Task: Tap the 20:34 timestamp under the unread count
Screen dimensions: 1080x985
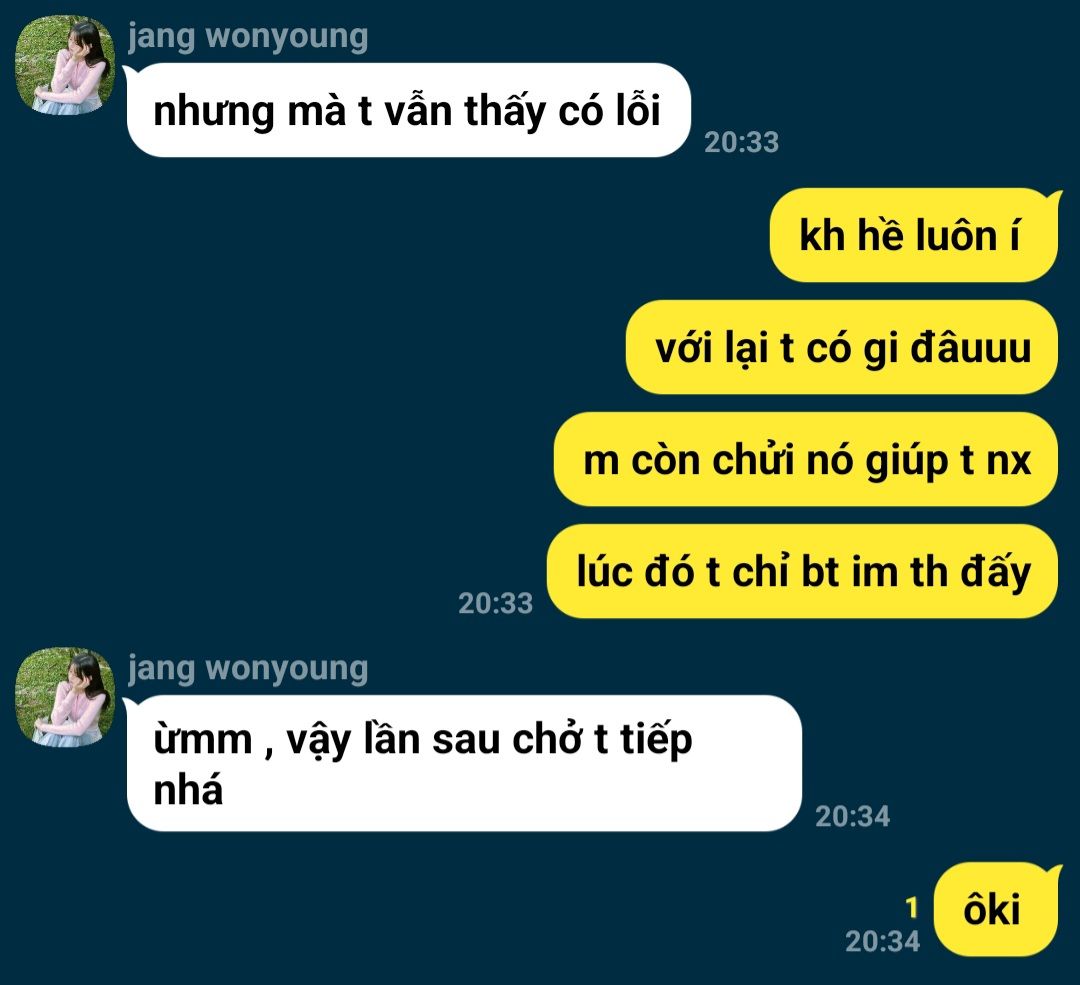Action: pos(882,942)
